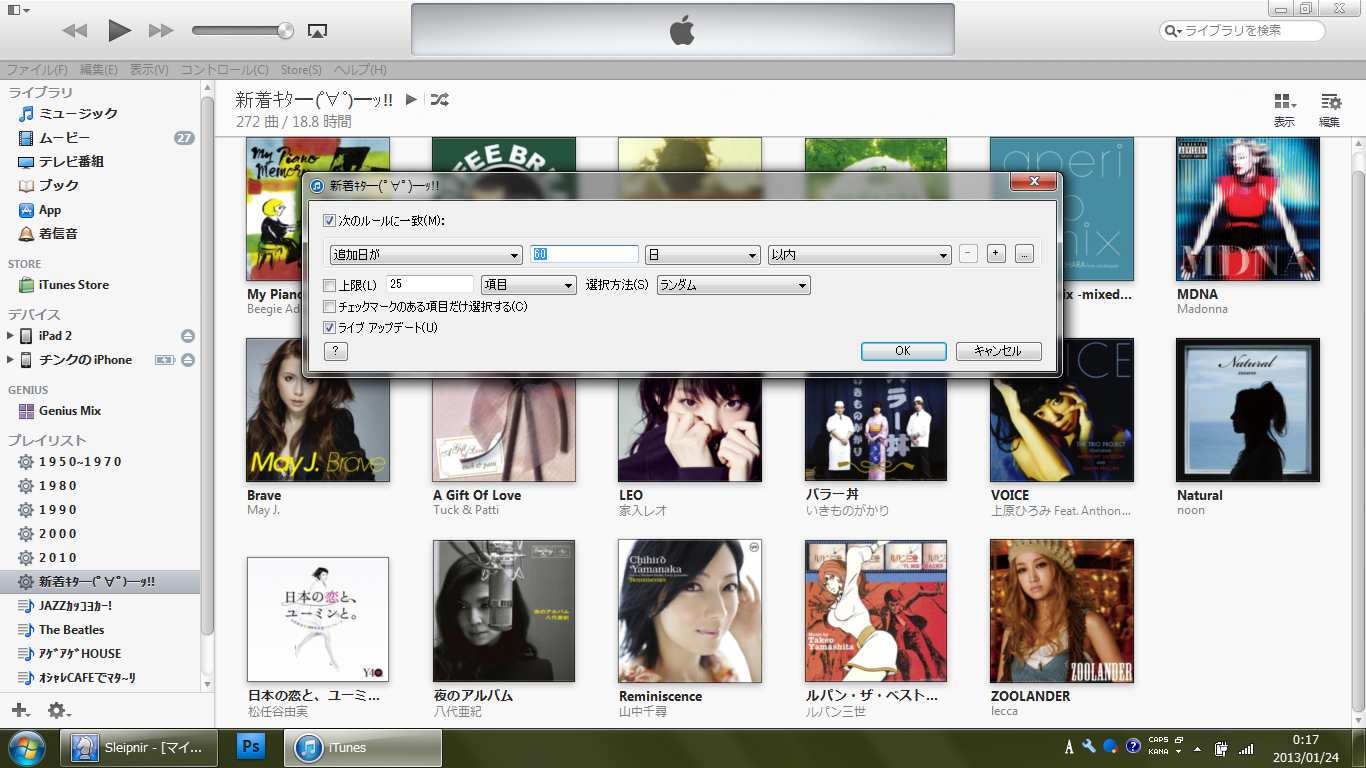Click the fast-forward (next track) button
Image resolution: width=1366 pixels, height=768 pixels.
[x=161, y=30]
